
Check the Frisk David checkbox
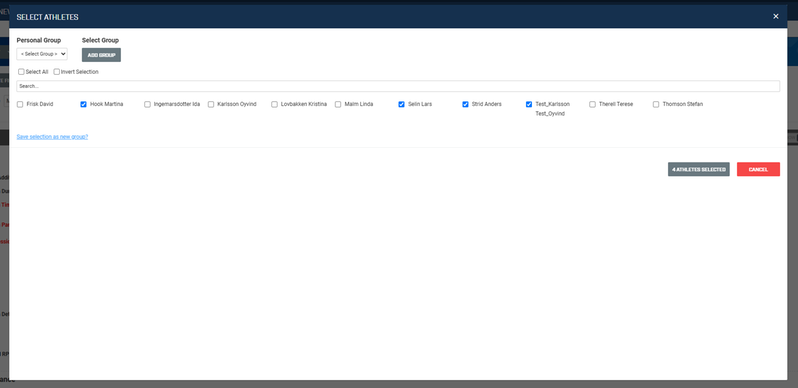pos(20,104)
